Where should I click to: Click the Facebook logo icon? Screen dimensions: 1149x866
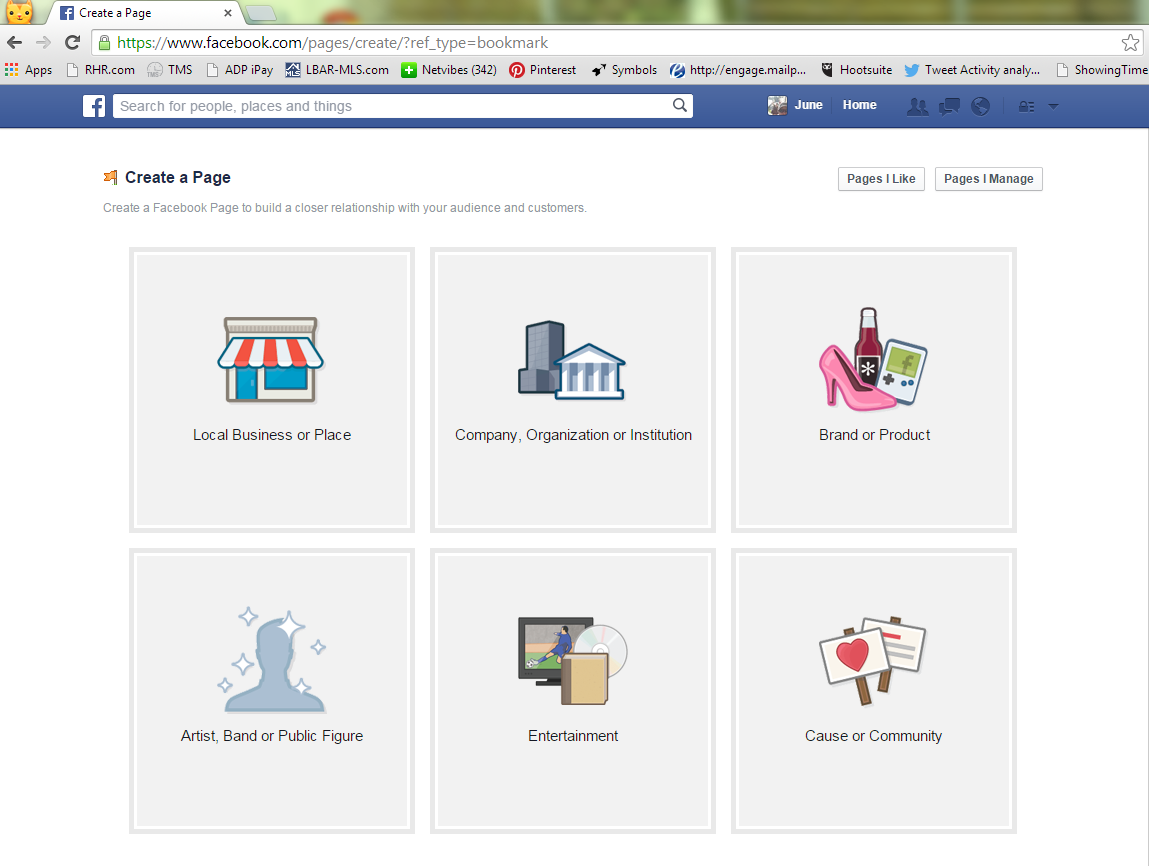(94, 106)
